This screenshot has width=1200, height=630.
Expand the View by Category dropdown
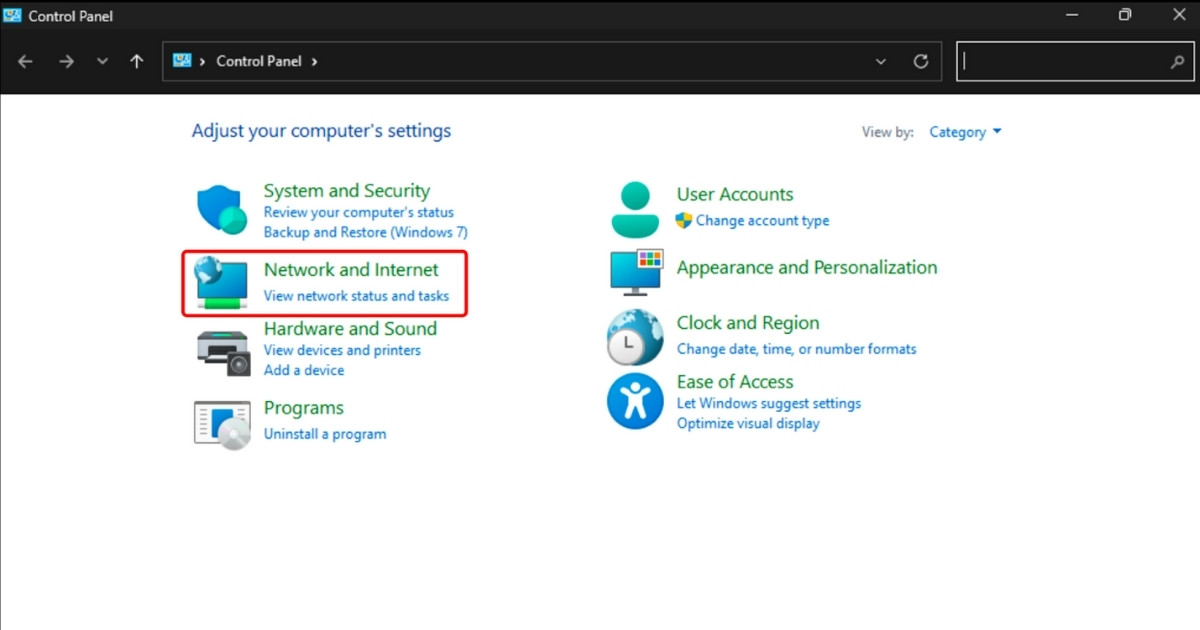pyautogui.click(x=965, y=132)
